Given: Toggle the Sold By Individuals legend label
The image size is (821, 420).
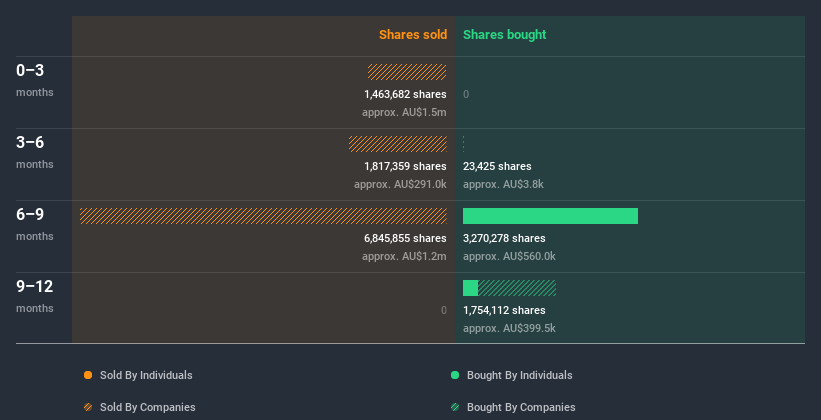Looking at the screenshot, I should (x=146, y=375).
